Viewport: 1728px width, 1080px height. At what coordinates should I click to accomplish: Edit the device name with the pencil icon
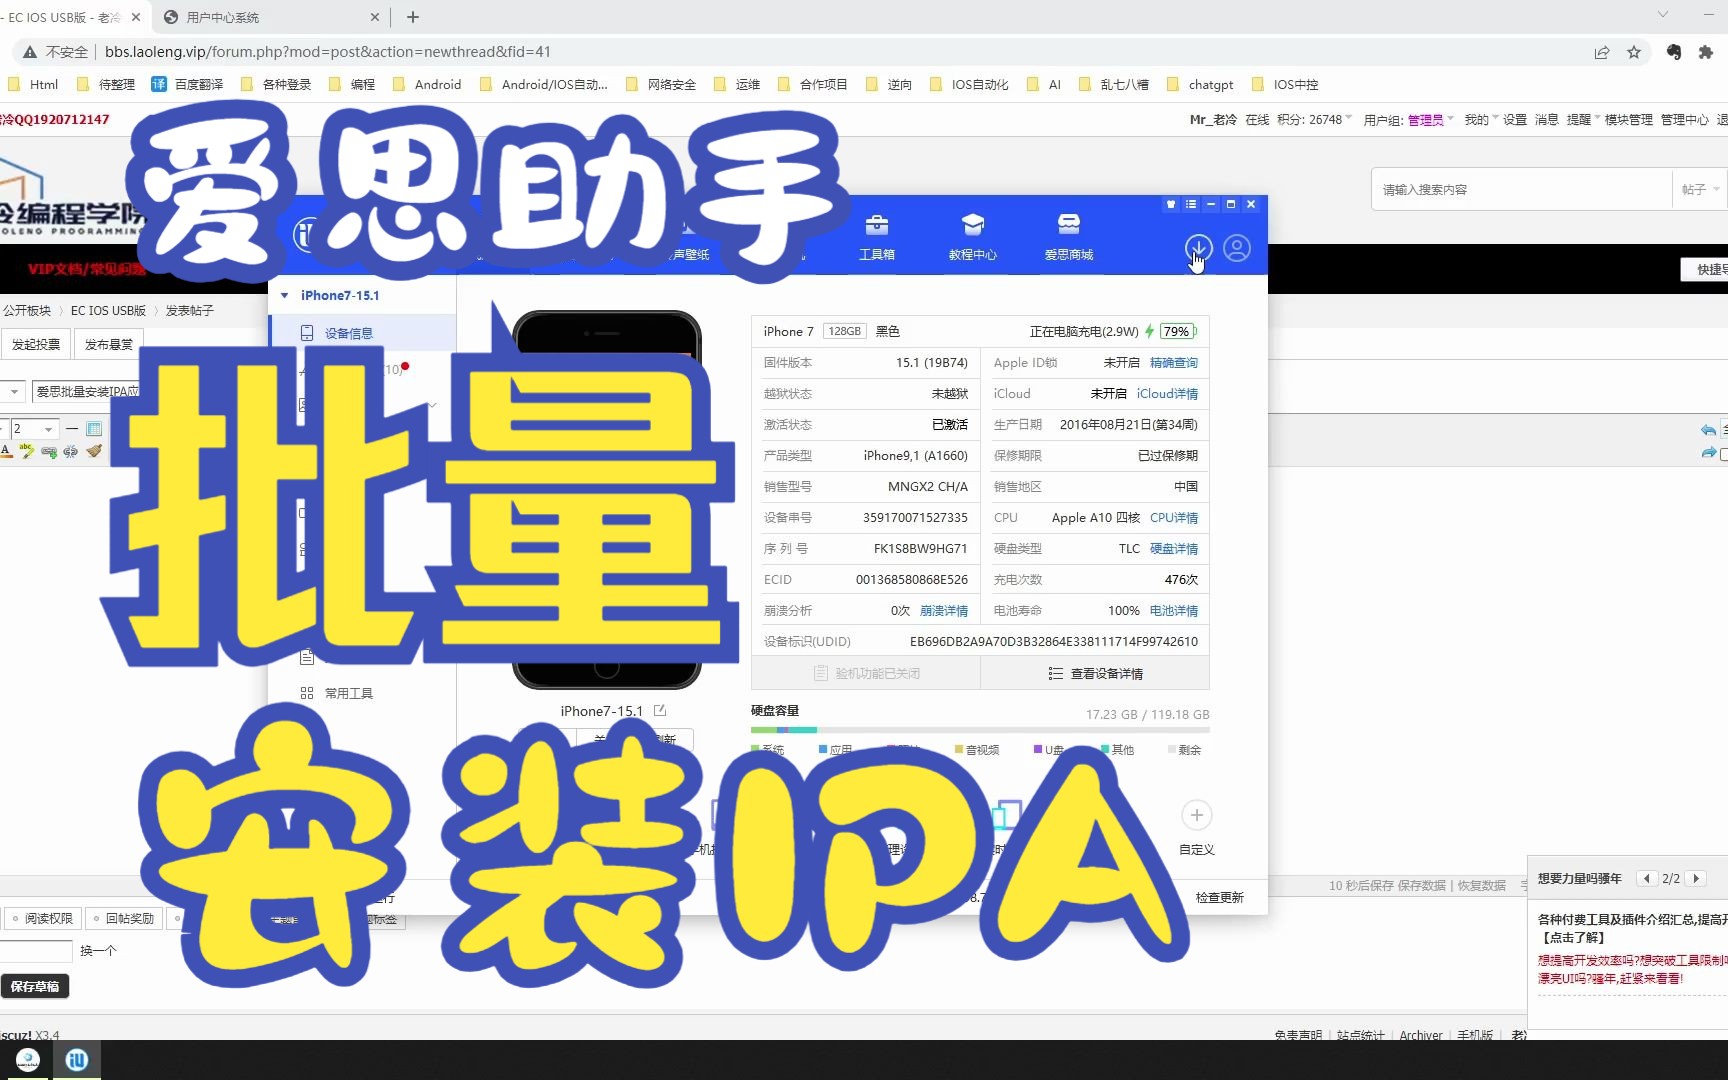(x=660, y=710)
